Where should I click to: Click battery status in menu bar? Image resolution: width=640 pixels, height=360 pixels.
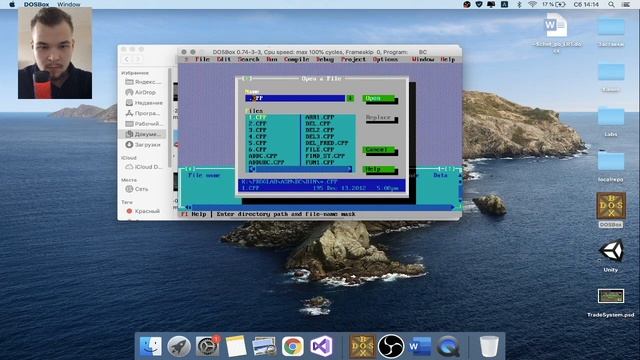click(554, 4)
